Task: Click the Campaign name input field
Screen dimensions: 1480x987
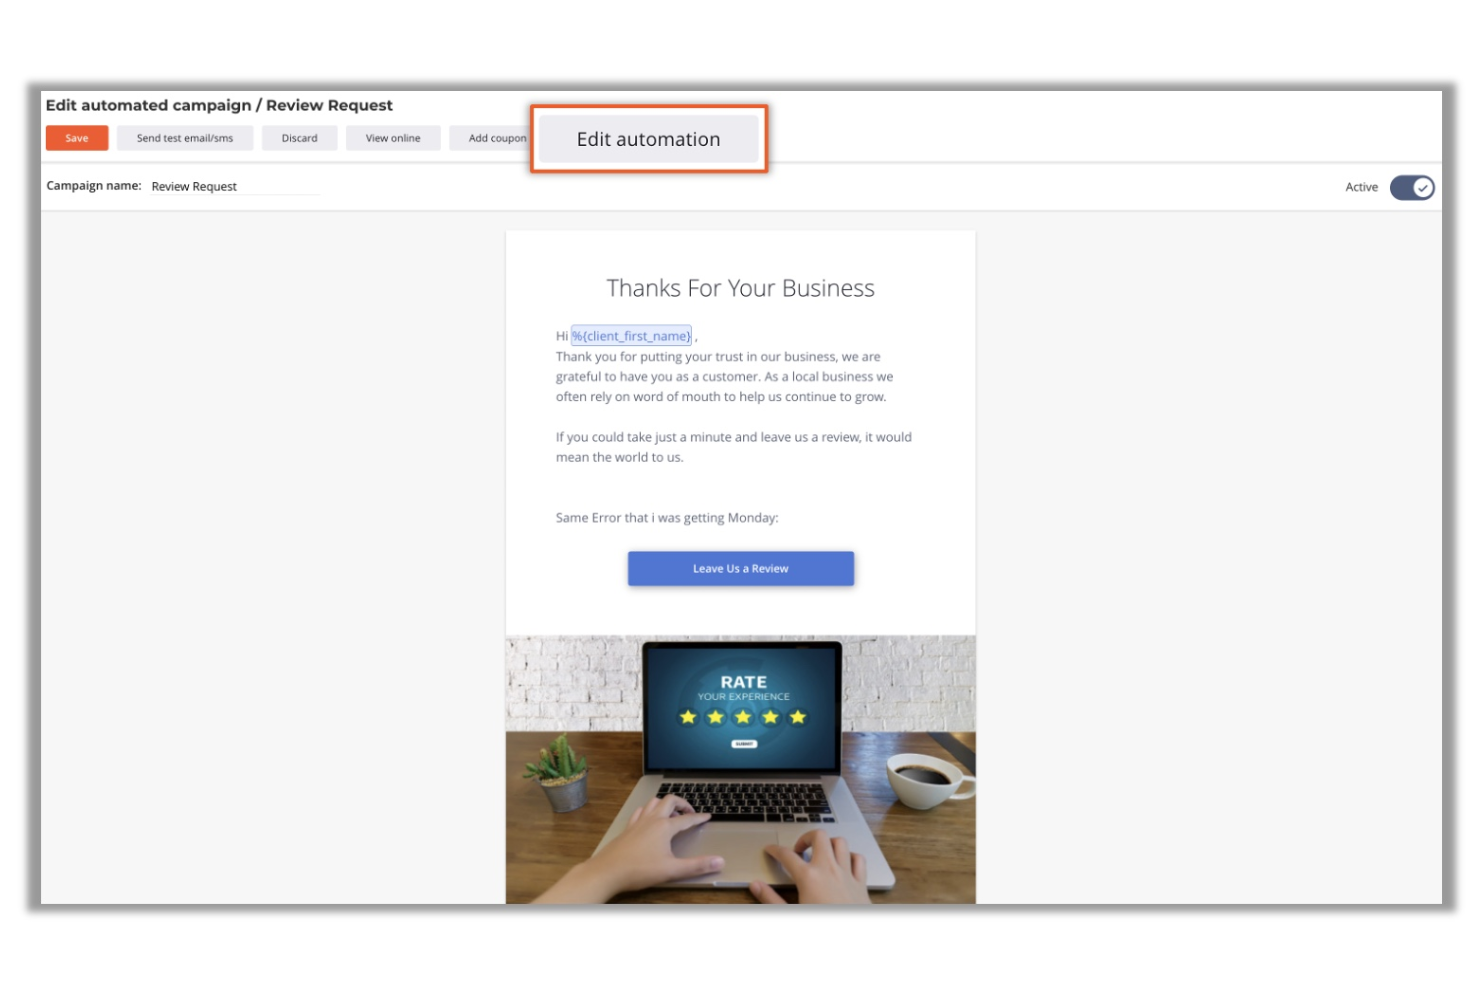Action: click(x=235, y=186)
